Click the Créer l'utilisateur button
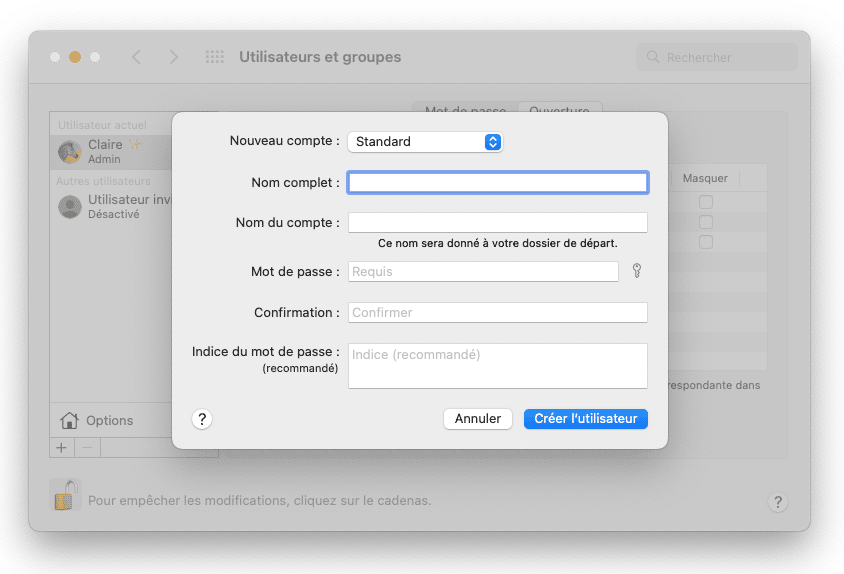844x574 pixels. [x=585, y=419]
